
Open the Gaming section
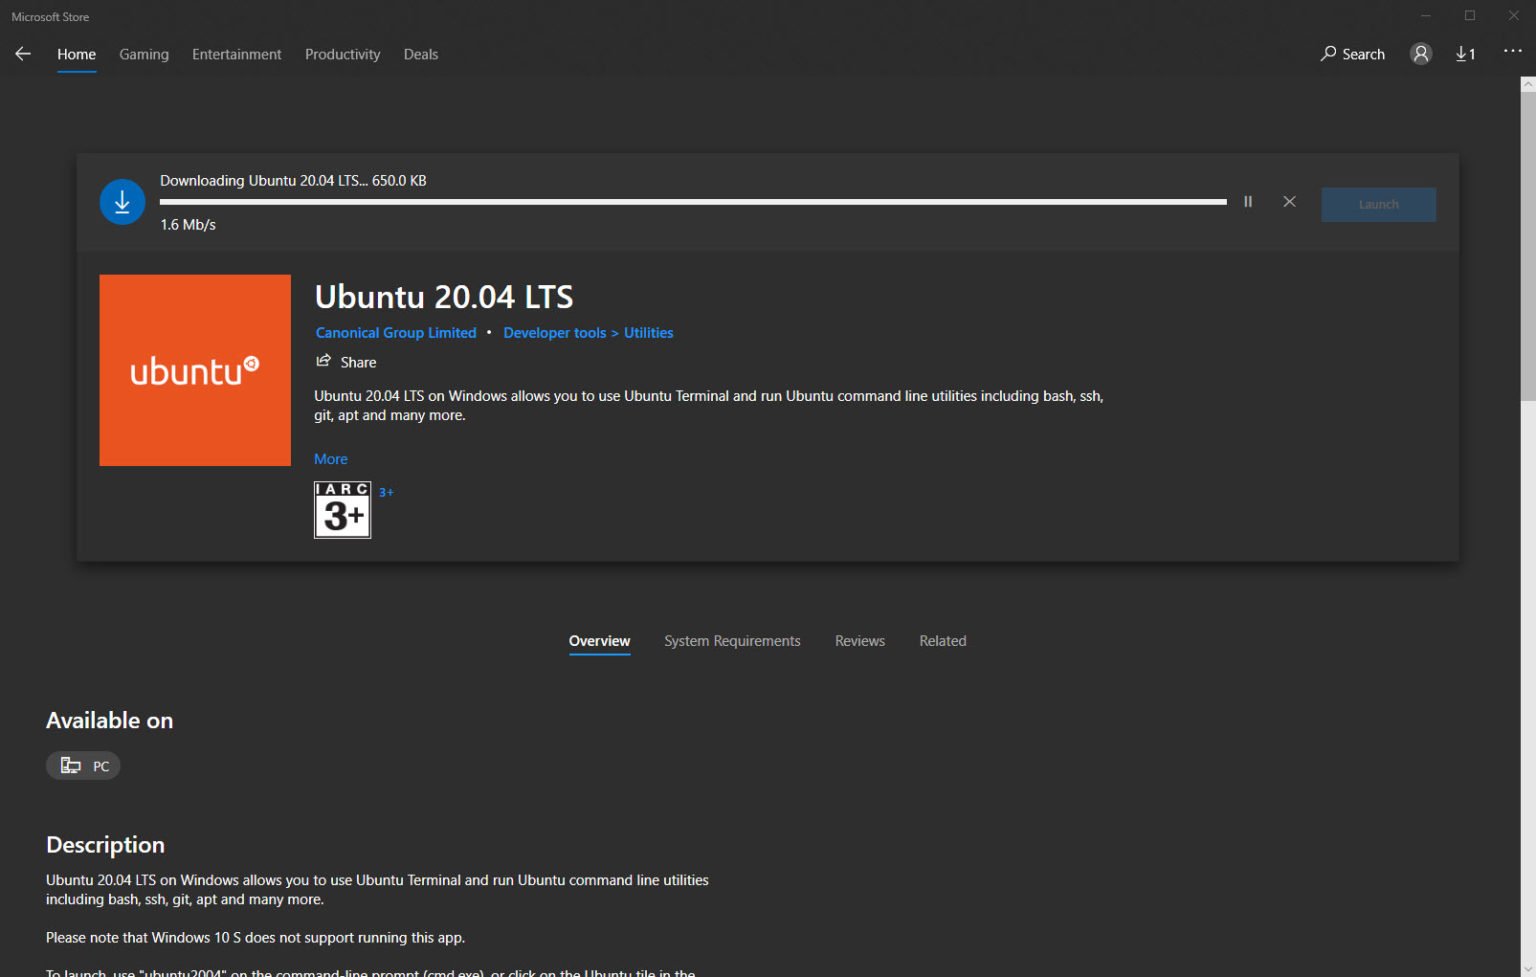point(143,54)
